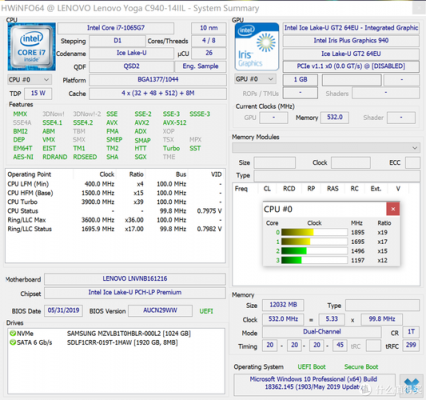The image size is (426, 400).
Task: Click the Intel Core i7 logo
Action: coord(32,46)
